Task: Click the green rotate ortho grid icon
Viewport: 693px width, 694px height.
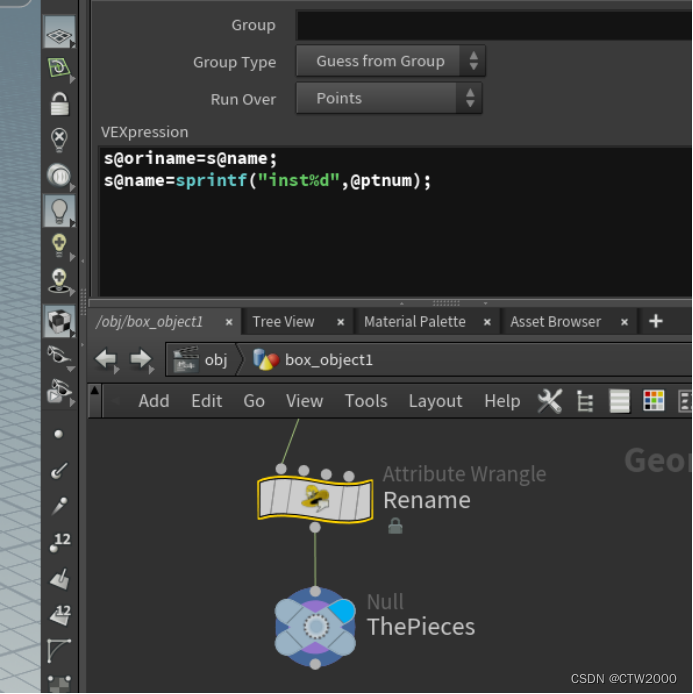Action: click(59, 68)
